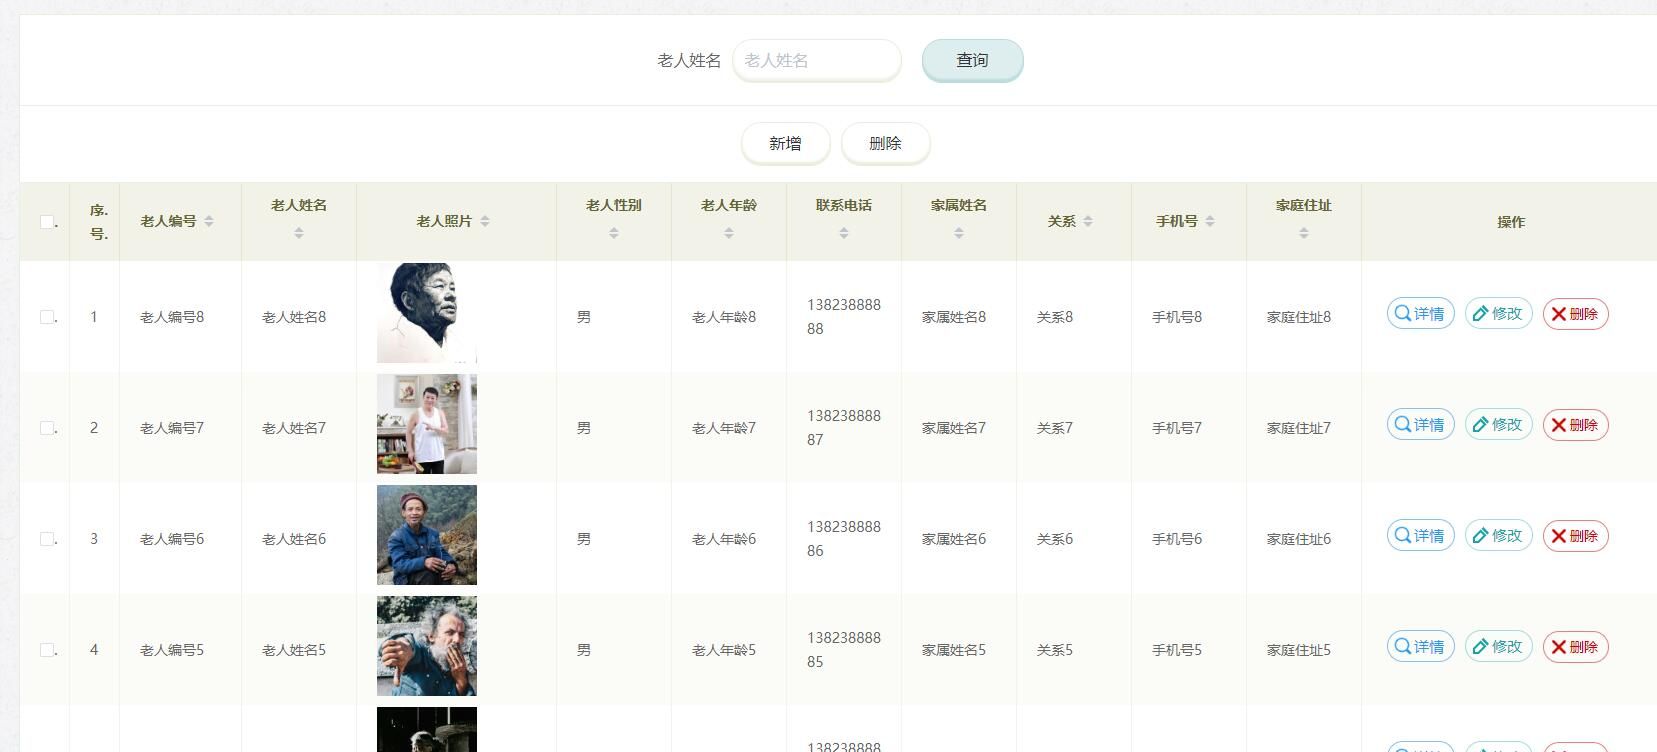Open the photo thumbnail of 老人姓名6
1657x752 pixels.
(427, 535)
